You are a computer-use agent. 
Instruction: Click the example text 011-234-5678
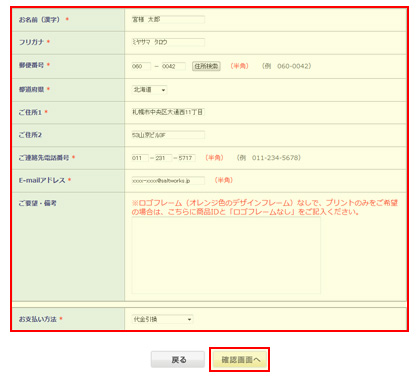tap(275, 158)
